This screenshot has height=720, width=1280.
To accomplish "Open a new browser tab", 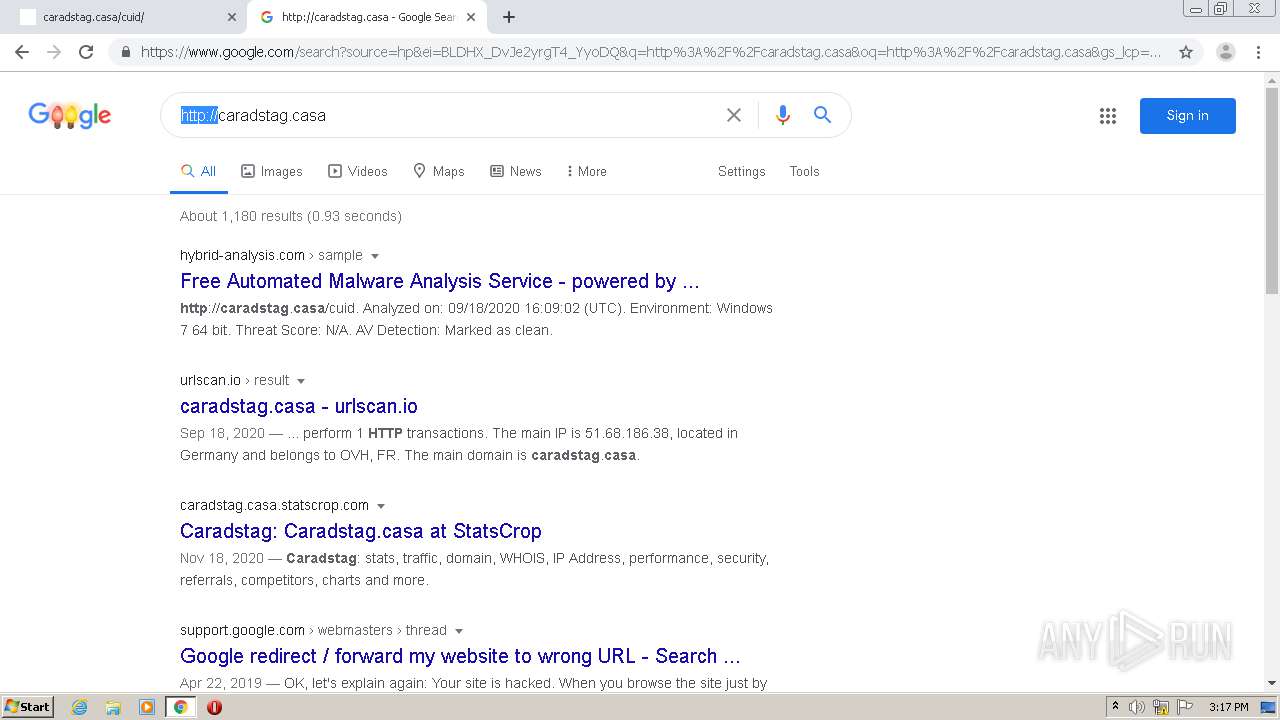I will tap(509, 17).
